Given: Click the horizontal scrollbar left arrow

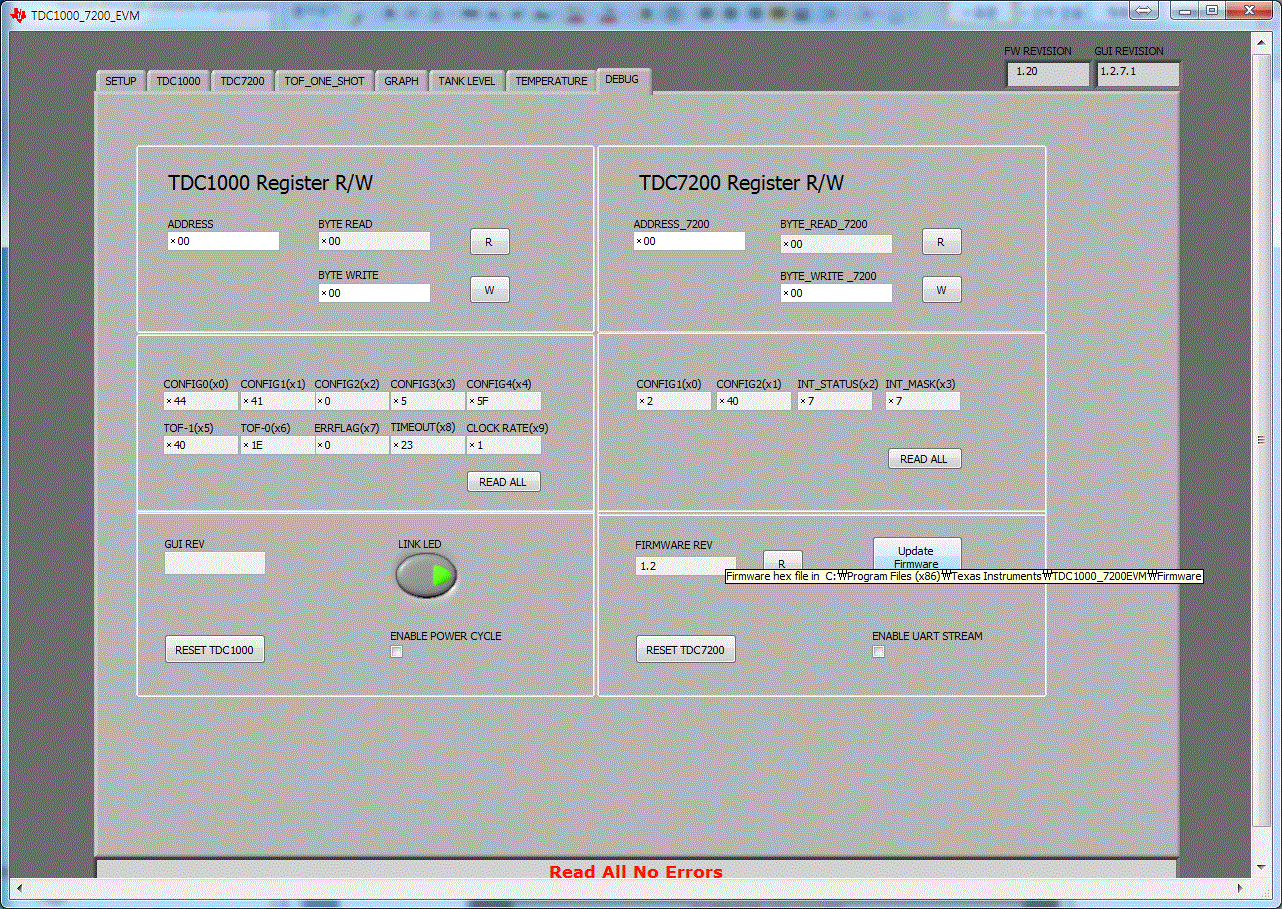Looking at the screenshot, I should [x=17, y=887].
